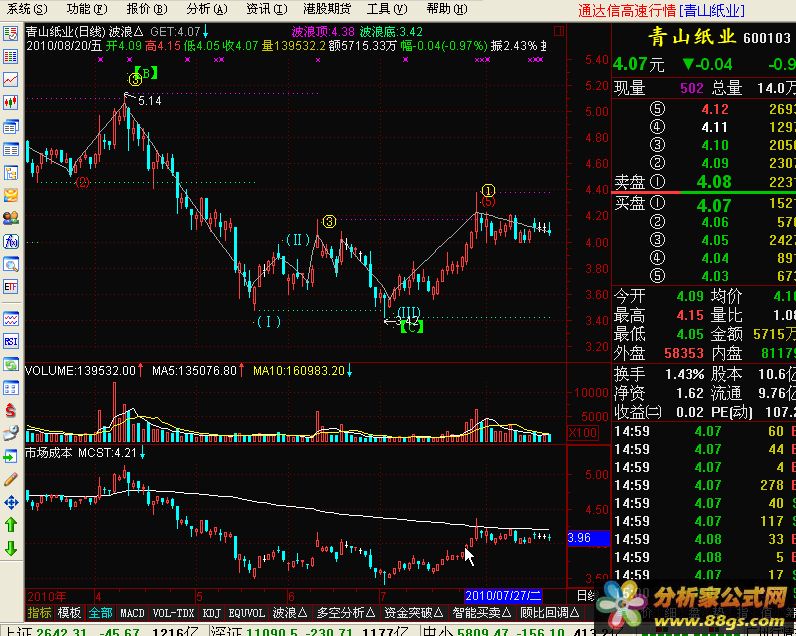Click the 2010/07/27/二 date marker

504,596
